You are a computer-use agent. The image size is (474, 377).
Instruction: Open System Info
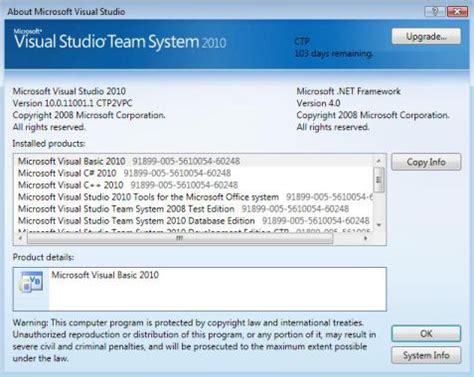click(x=426, y=355)
